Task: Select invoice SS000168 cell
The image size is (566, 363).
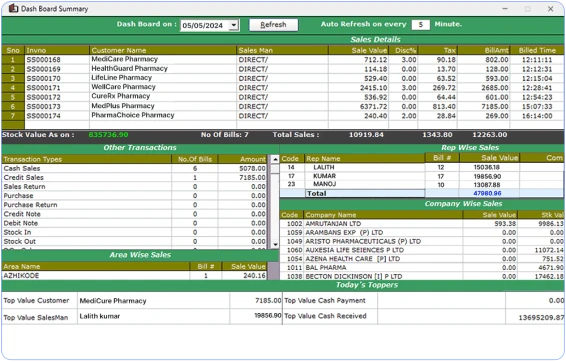Action: pyautogui.click(x=57, y=60)
